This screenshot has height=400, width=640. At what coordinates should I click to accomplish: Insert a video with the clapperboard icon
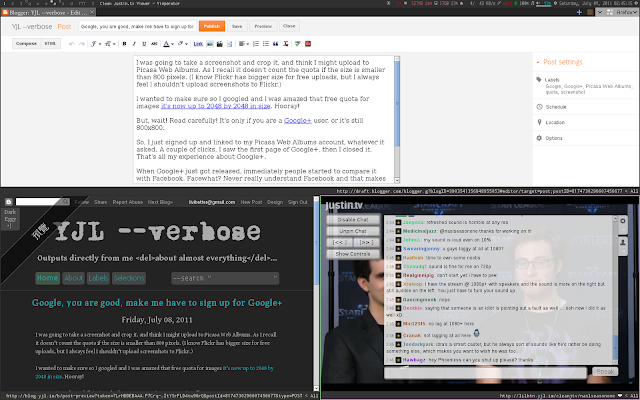pos(220,44)
